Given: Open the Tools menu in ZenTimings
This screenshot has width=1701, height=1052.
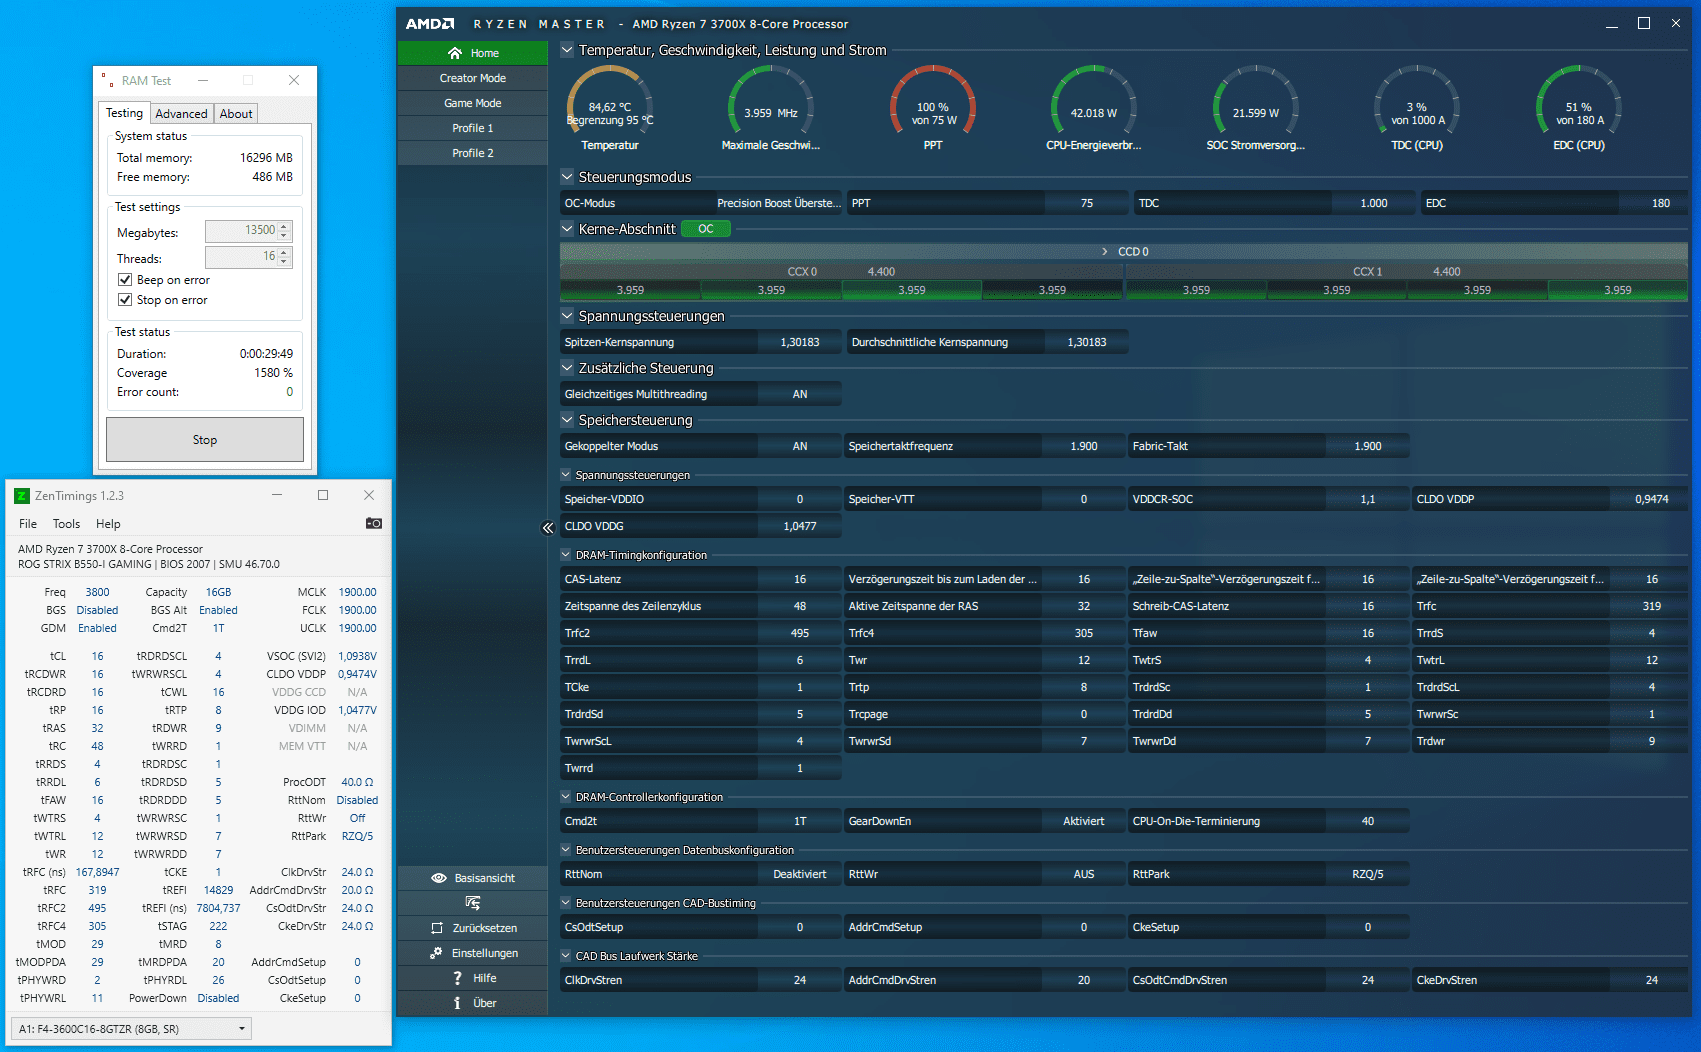Looking at the screenshot, I should point(66,524).
